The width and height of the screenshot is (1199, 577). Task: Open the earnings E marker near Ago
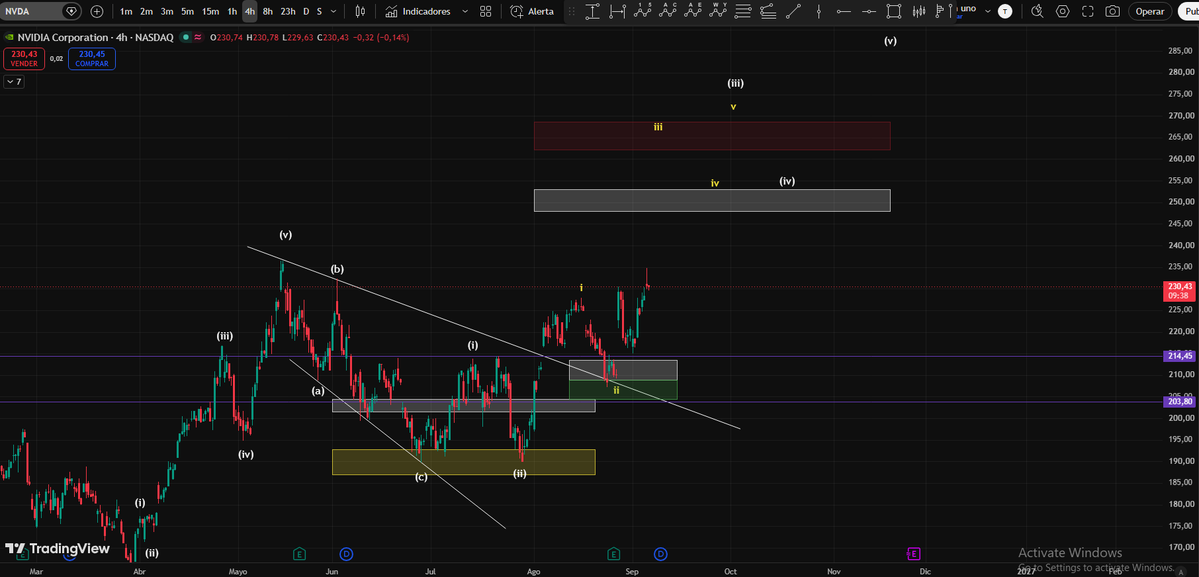pos(613,553)
